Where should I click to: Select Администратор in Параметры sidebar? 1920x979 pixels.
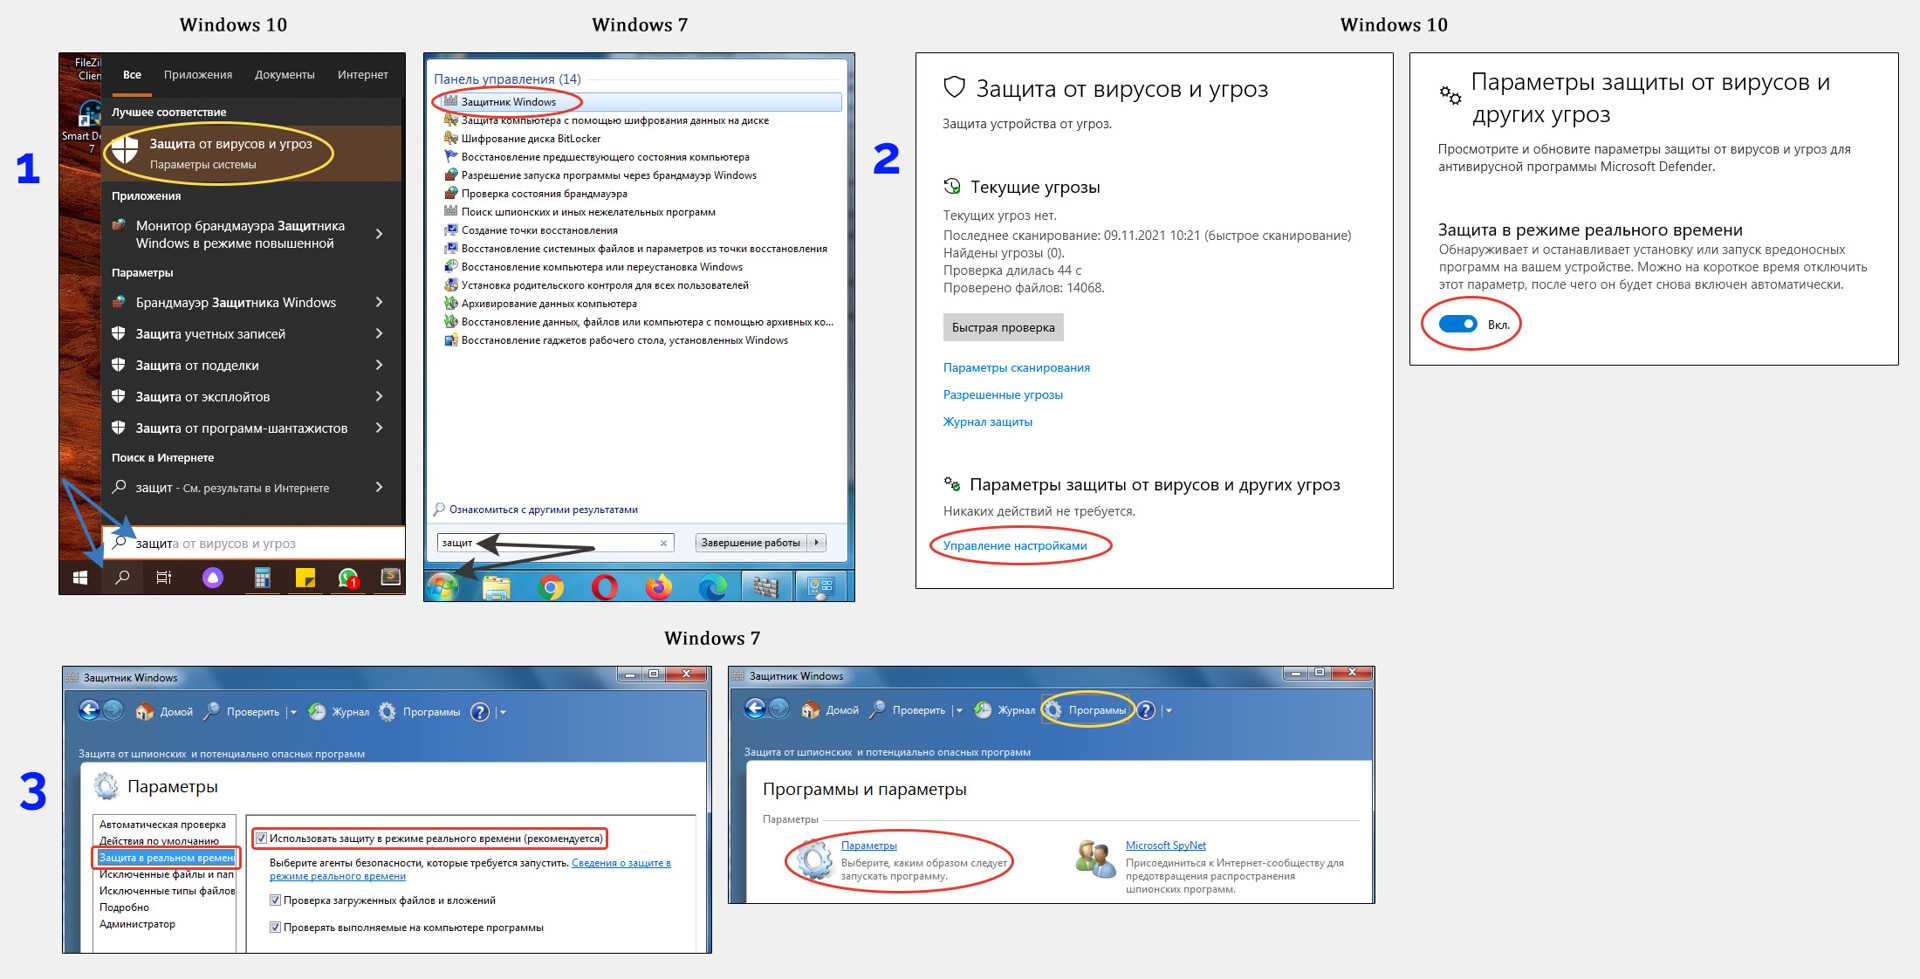137,924
